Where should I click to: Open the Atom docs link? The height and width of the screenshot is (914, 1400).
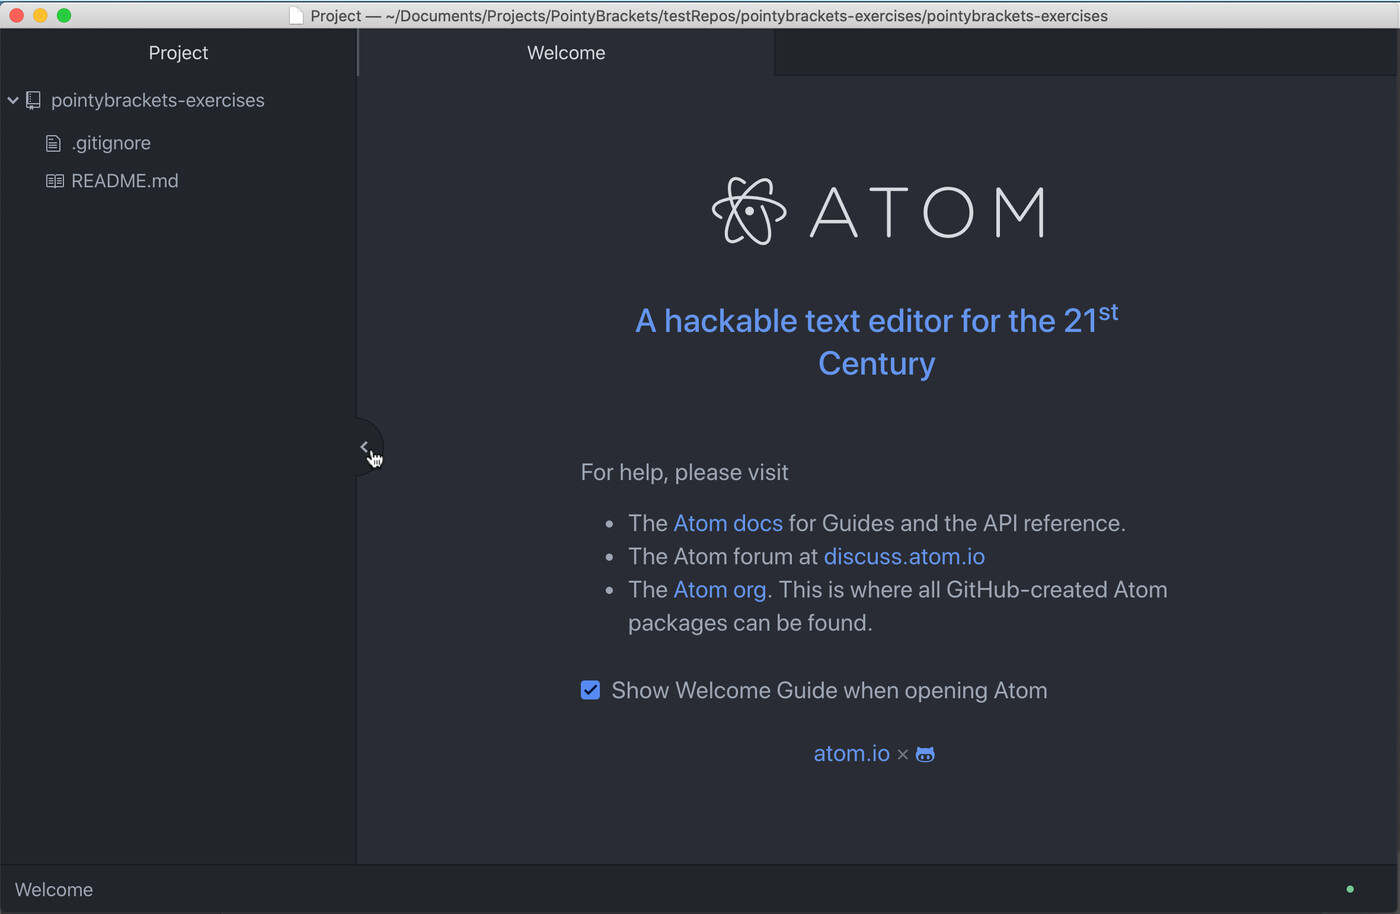pyautogui.click(x=727, y=523)
